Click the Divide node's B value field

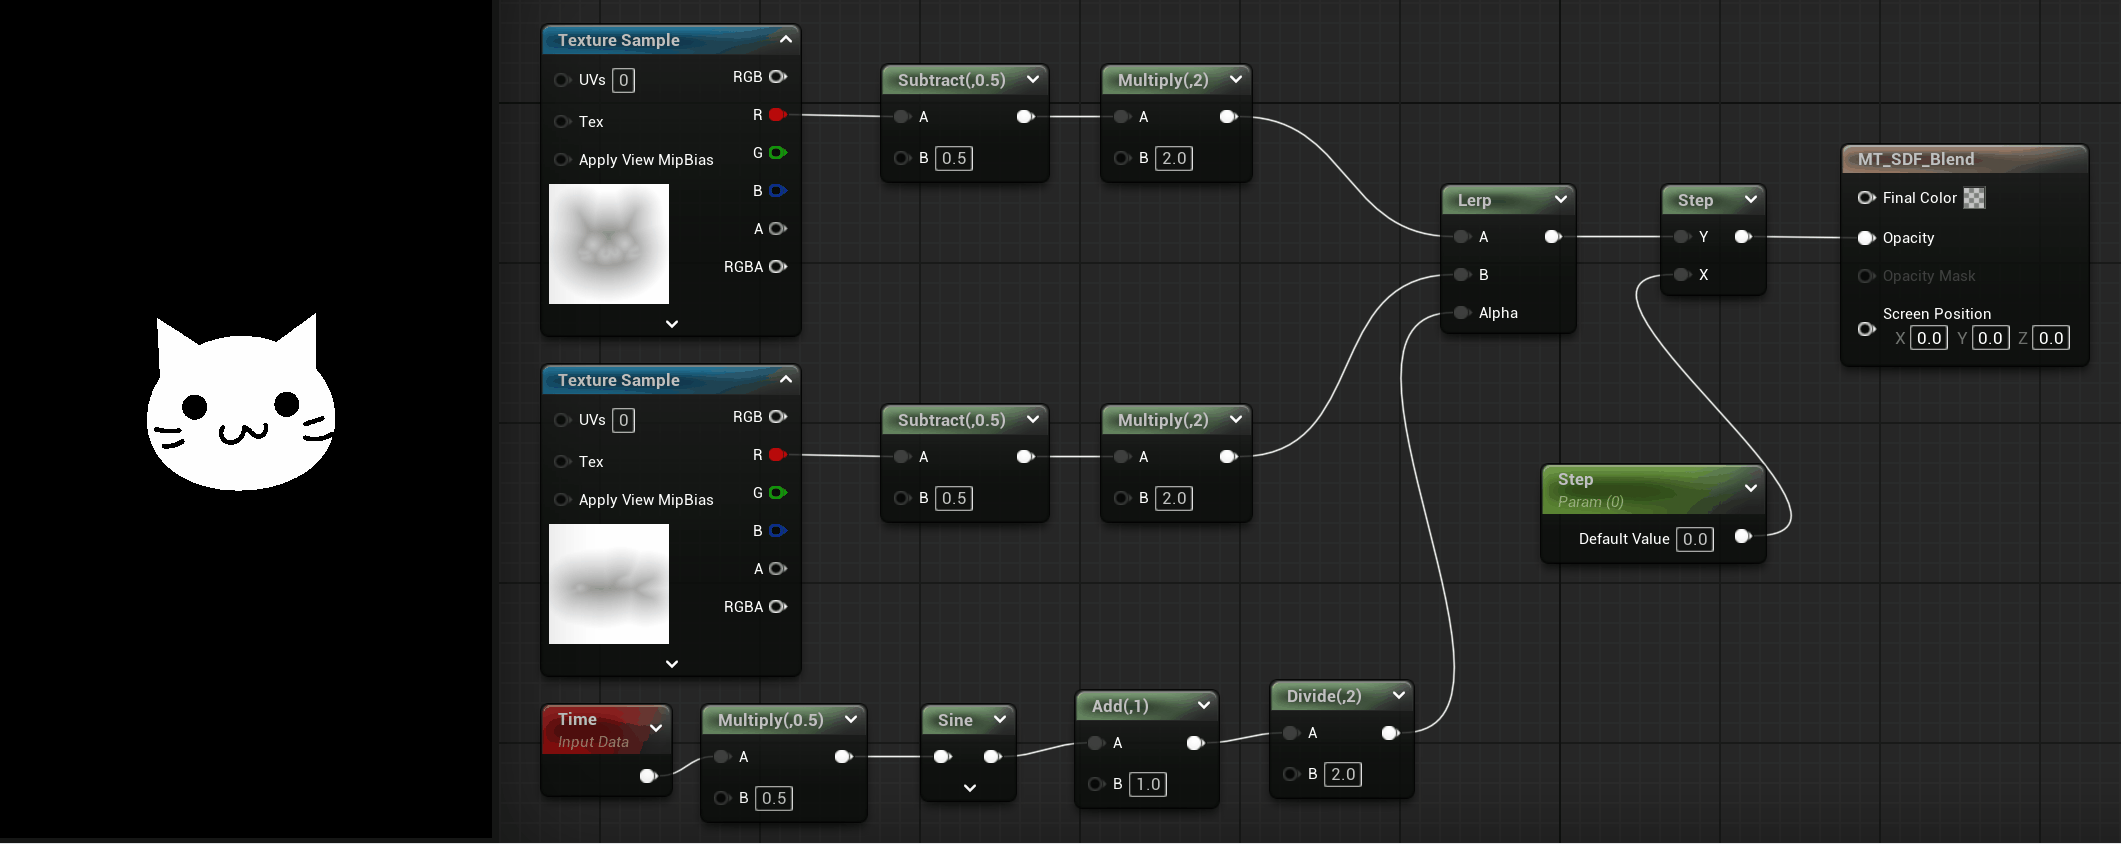tap(1342, 774)
